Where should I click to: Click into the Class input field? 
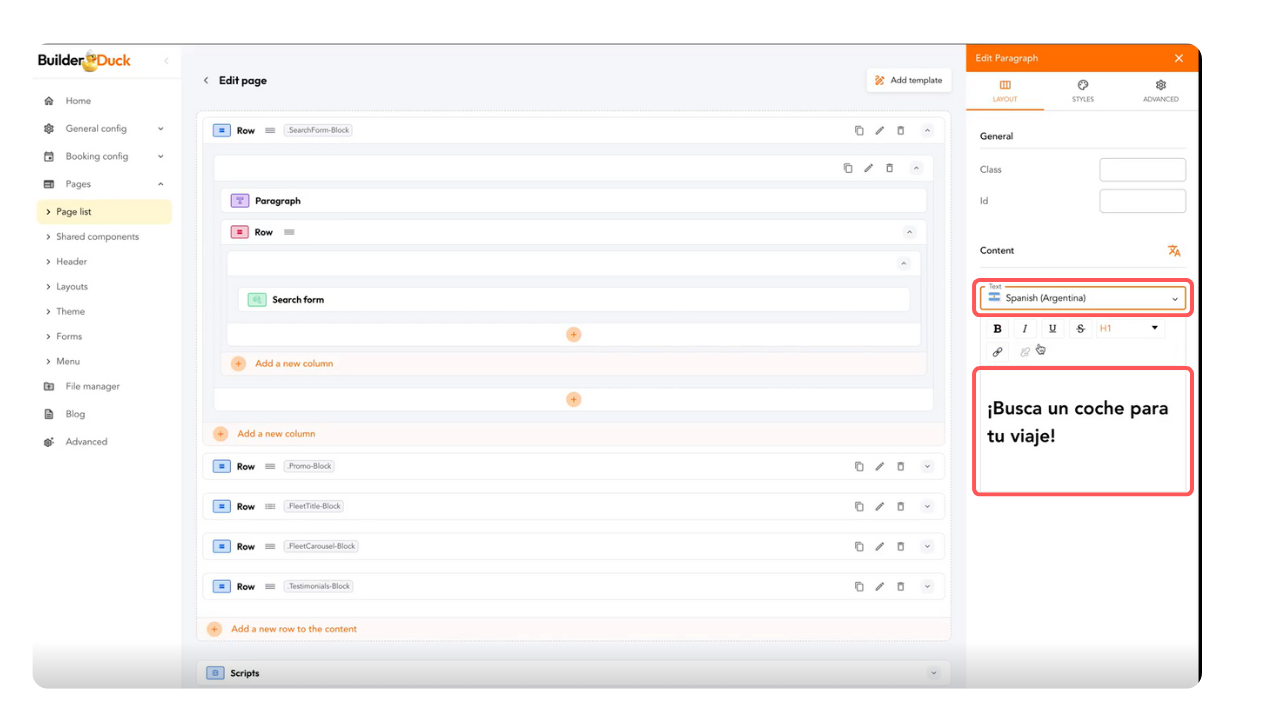coord(1142,170)
